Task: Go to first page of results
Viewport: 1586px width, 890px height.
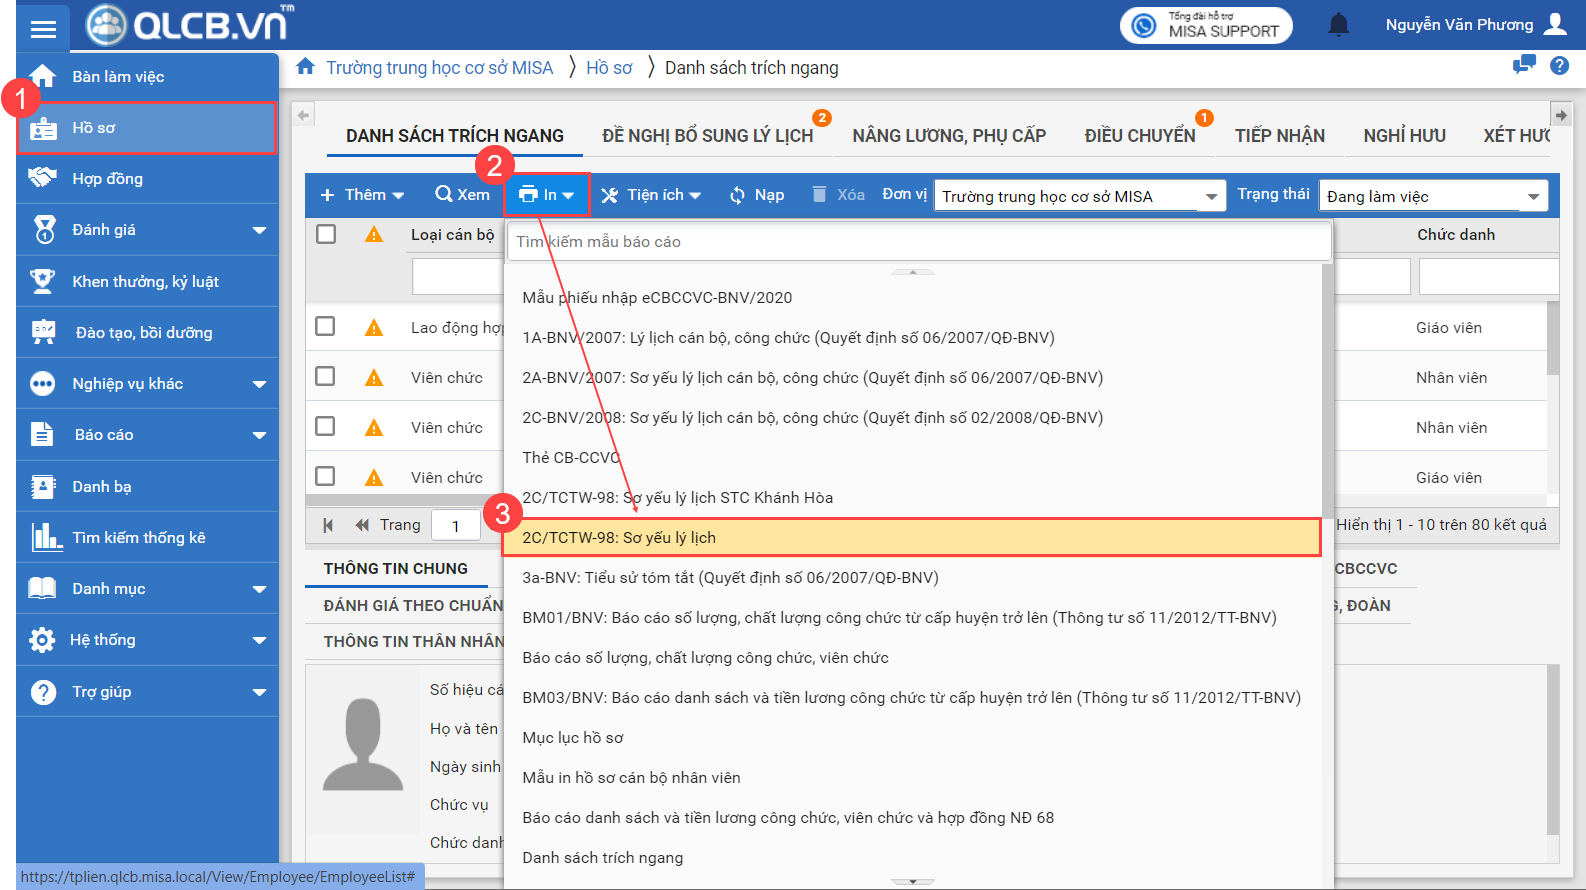Action: coord(328,525)
